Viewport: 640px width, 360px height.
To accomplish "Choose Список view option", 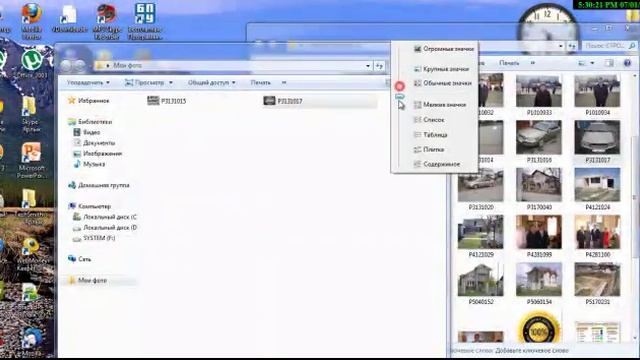I will (x=429, y=120).
